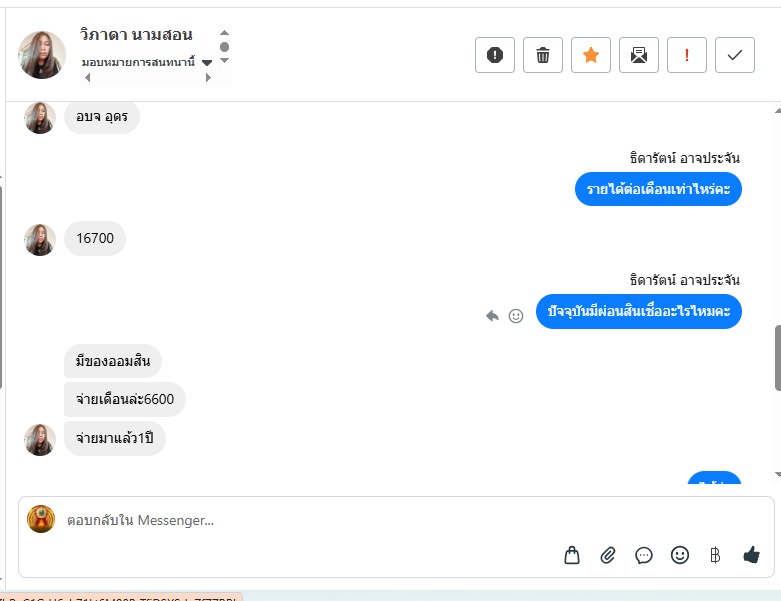Open saved replies speech bubble icon

[644, 555]
